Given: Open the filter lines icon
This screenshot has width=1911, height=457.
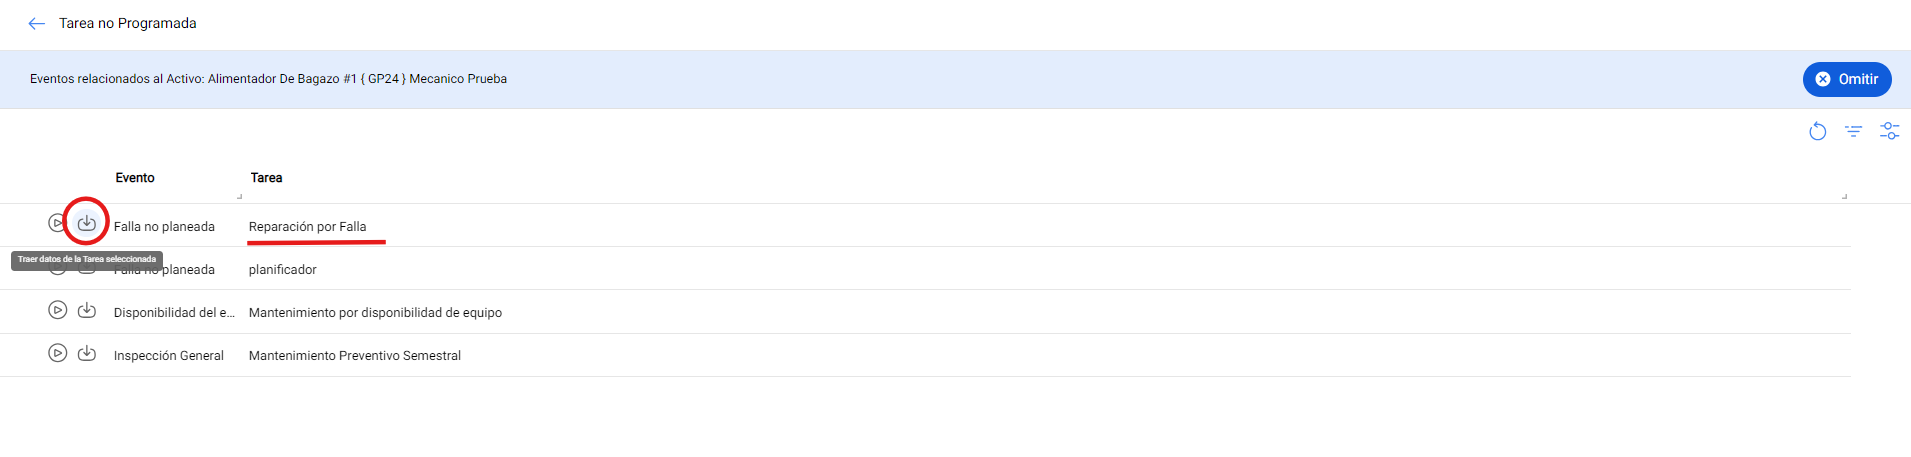Looking at the screenshot, I should (x=1853, y=131).
